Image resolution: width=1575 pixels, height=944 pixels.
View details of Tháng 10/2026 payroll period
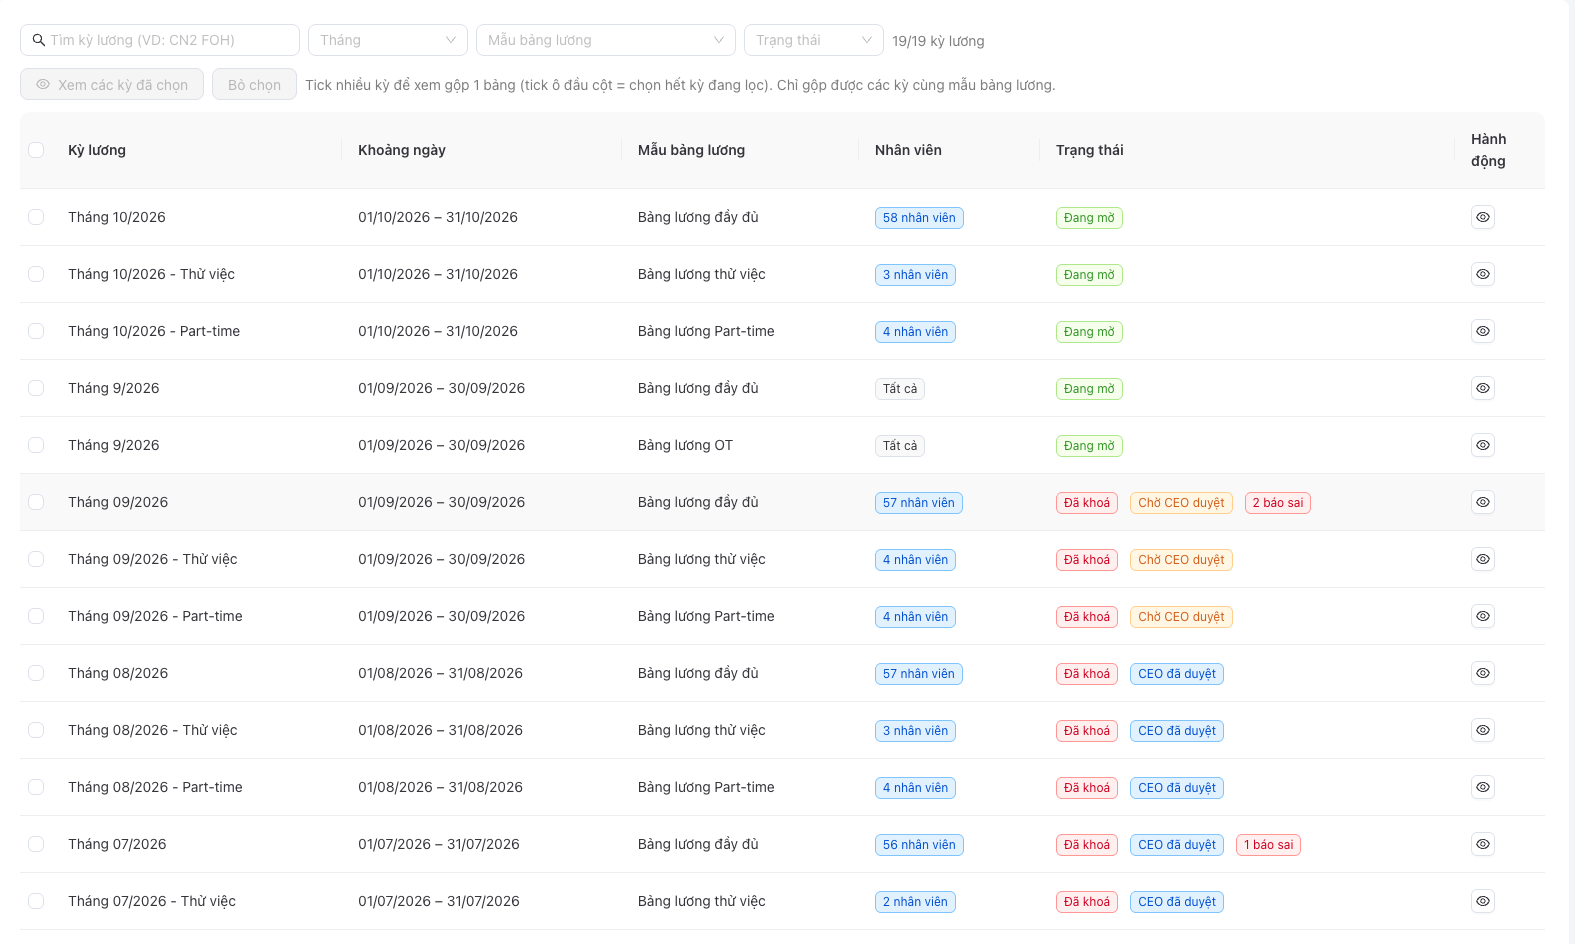click(x=1483, y=217)
